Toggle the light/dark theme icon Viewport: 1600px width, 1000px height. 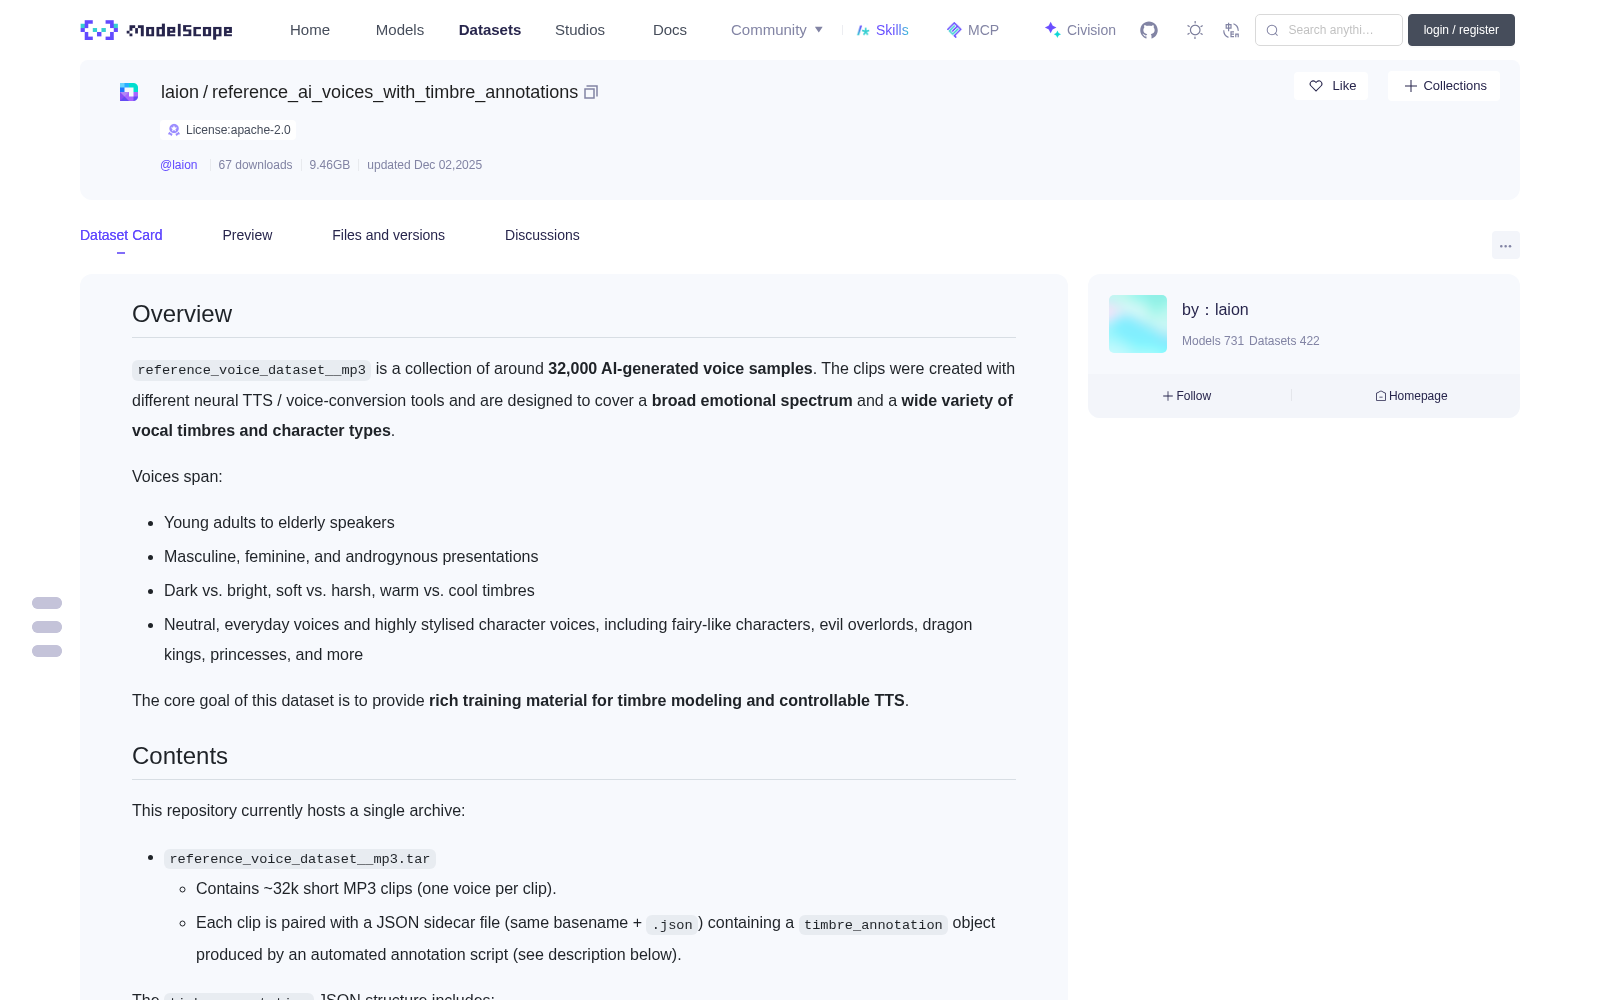point(1195,30)
